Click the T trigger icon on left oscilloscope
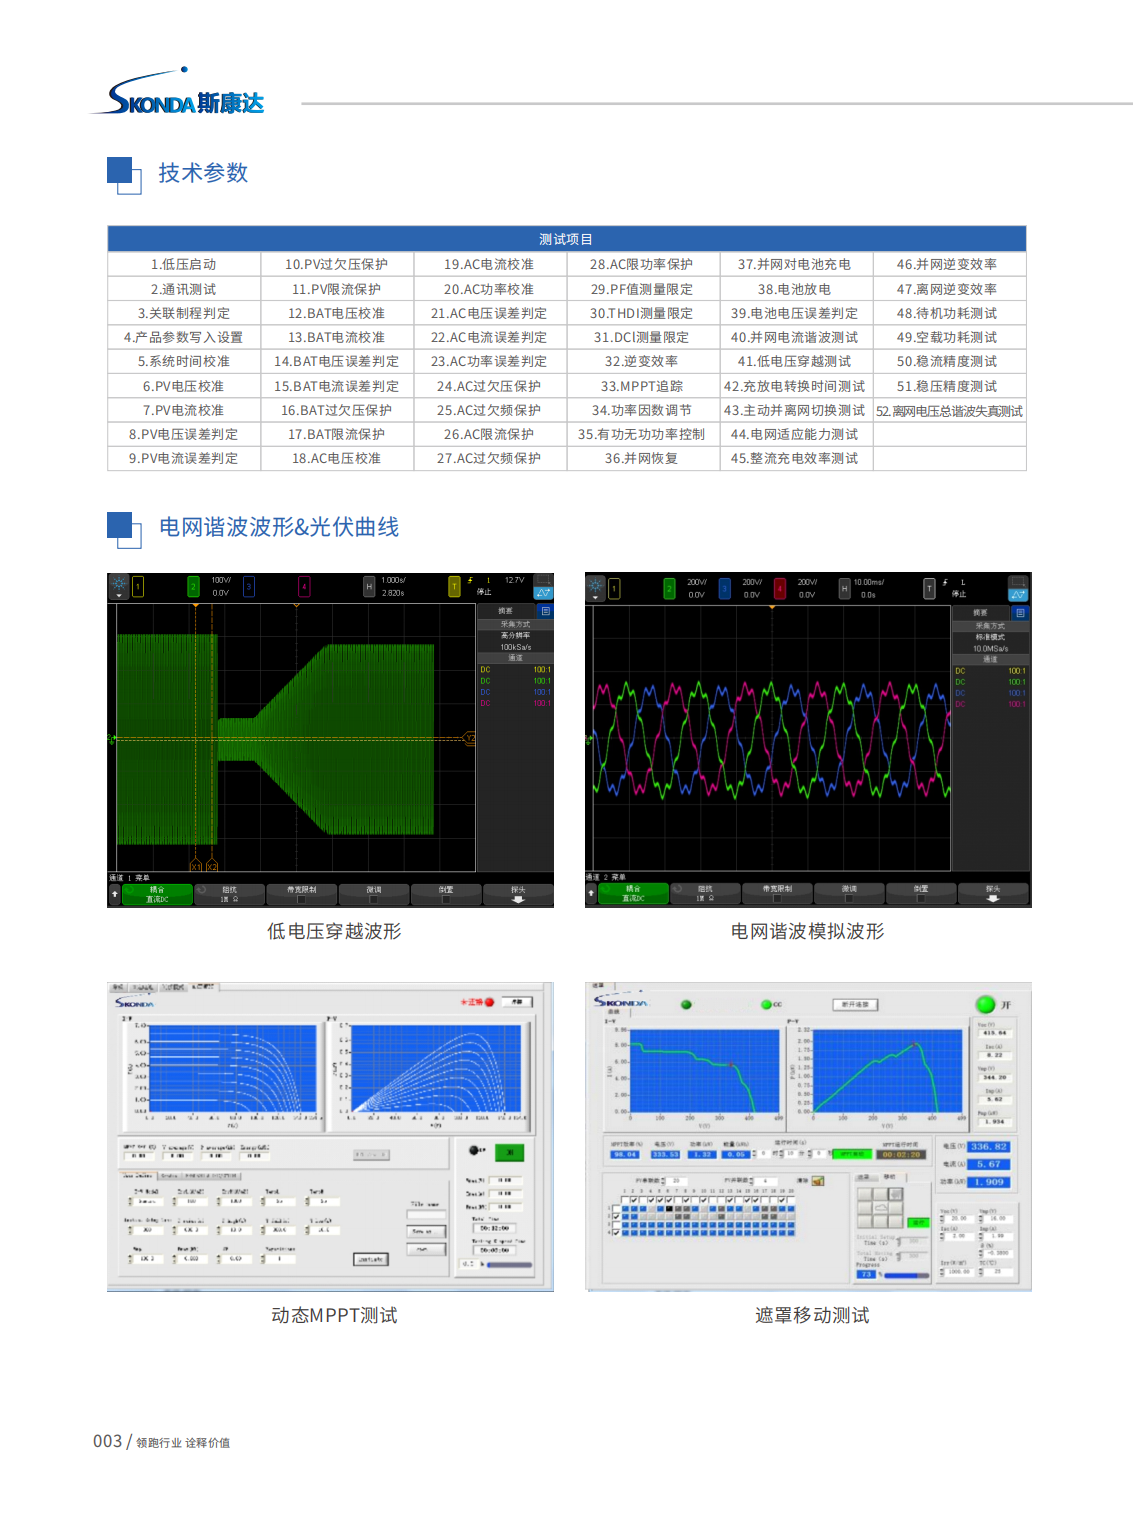 (454, 587)
